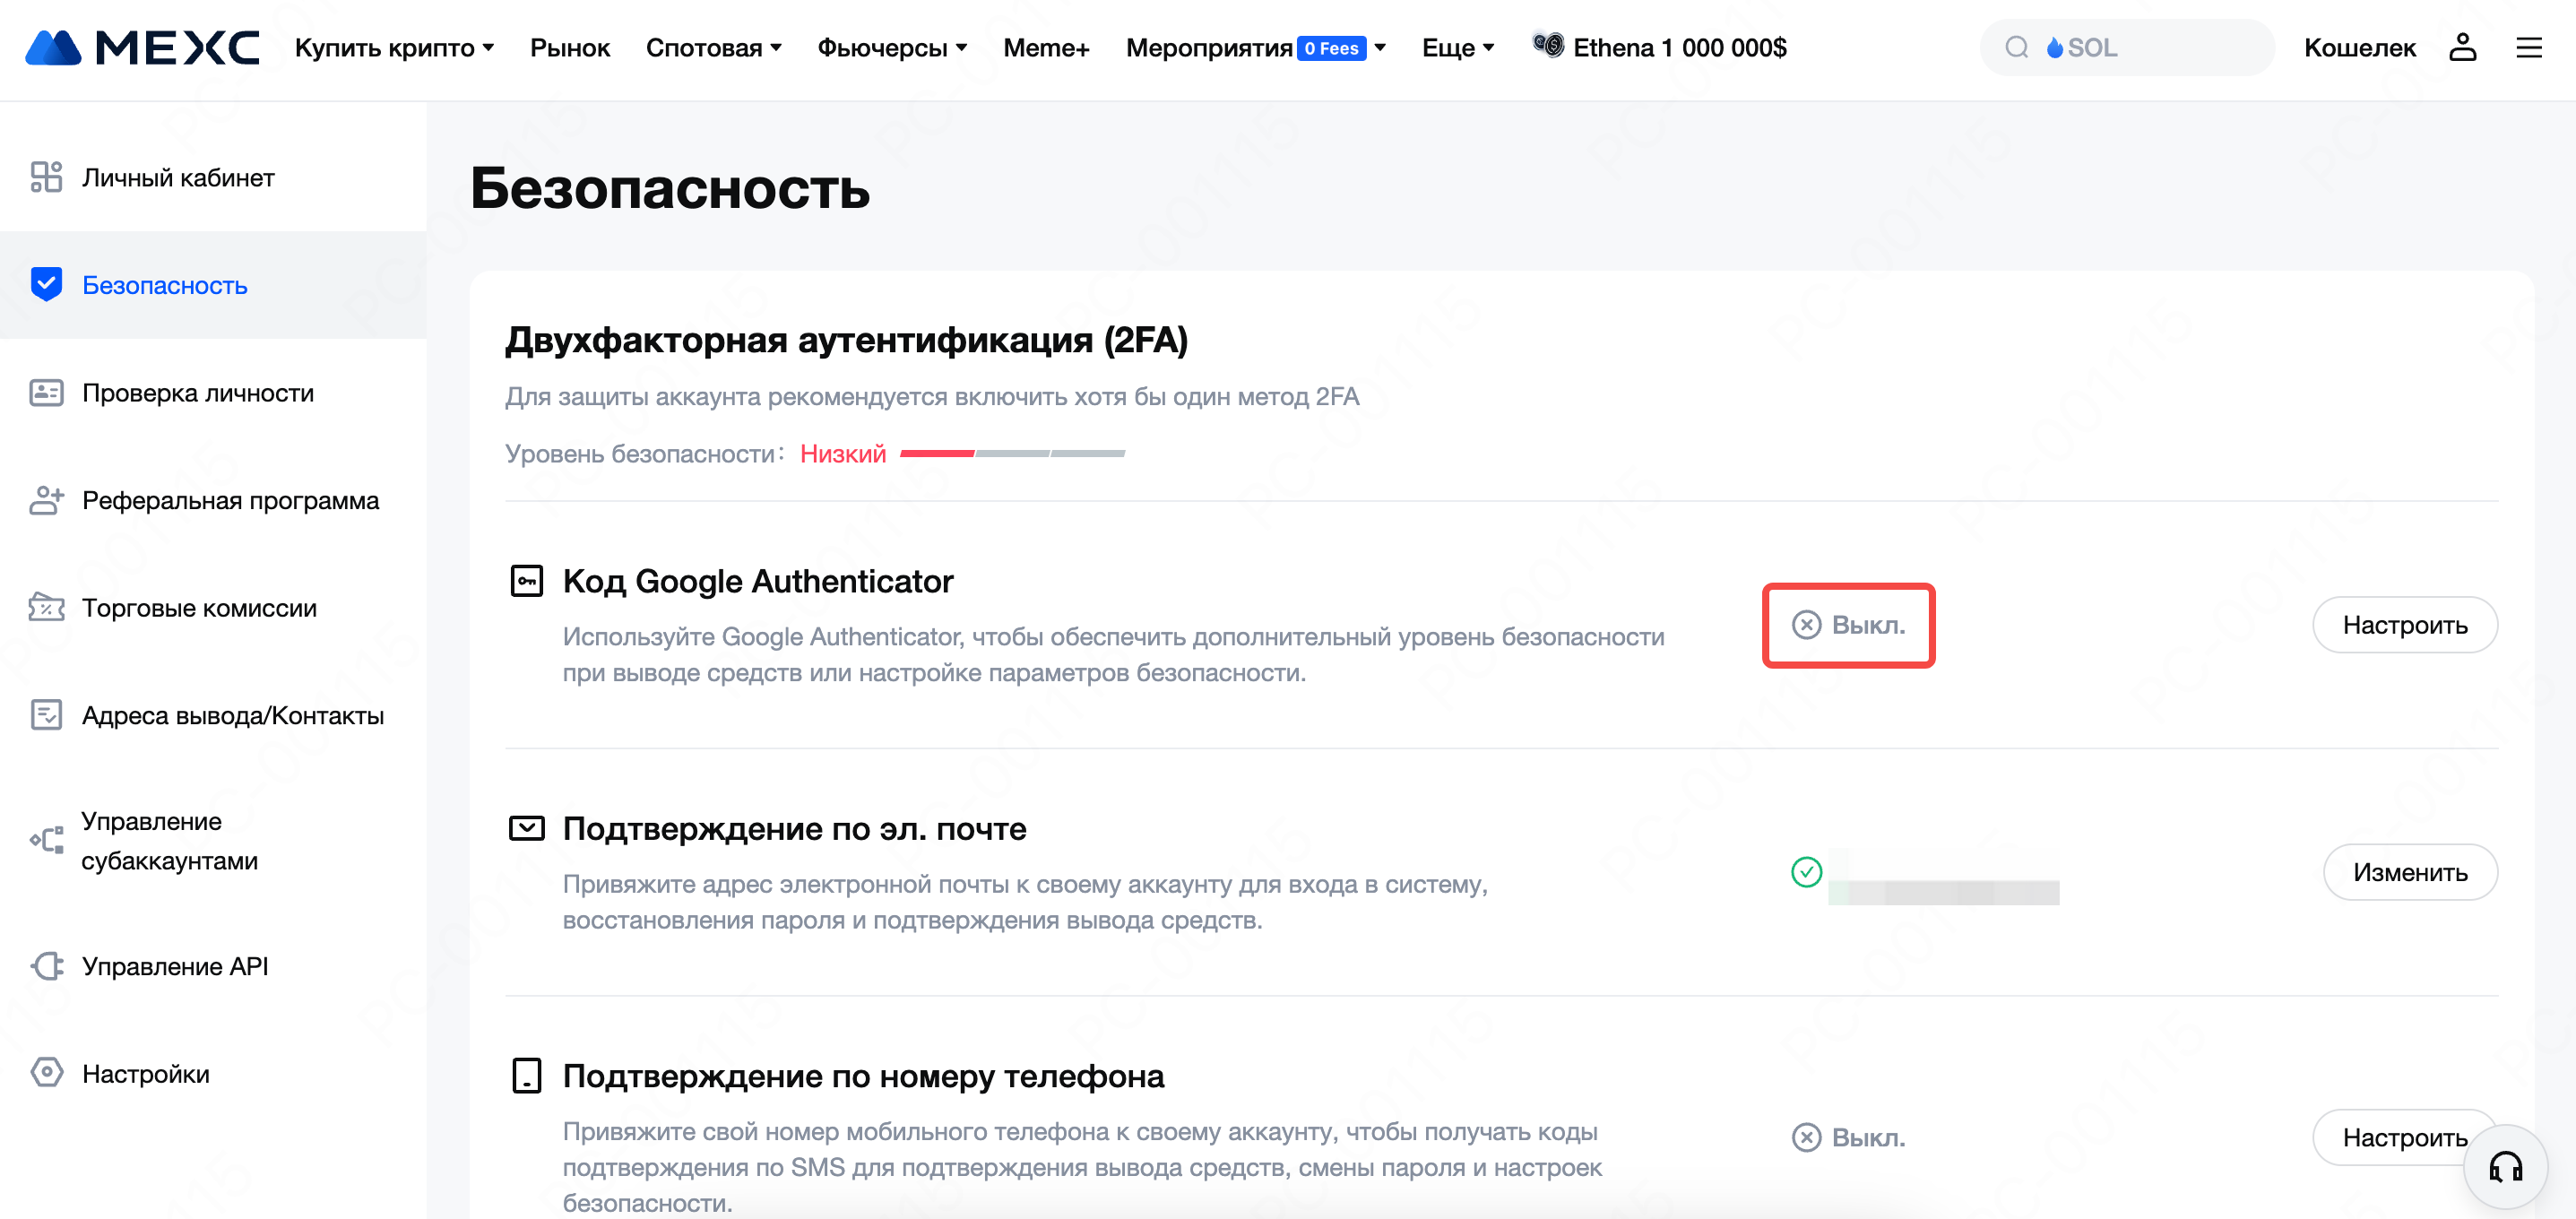Click the green verified check icon for email
The height and width of the screenshot is (1219, 2576).
pyautogui.click(x=1806, y=872)
